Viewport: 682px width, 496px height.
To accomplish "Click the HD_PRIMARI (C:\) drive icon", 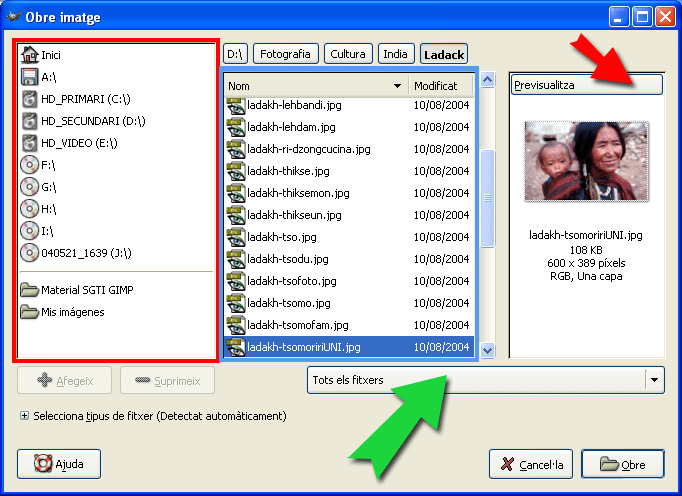I will point(30,99).
